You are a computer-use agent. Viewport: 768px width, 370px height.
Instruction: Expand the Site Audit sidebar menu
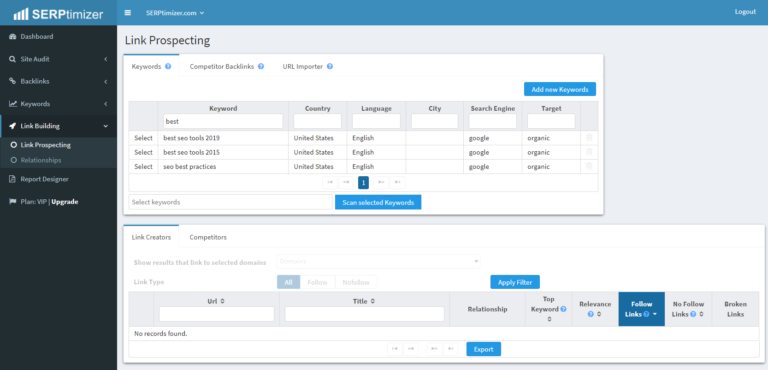tap(58, 59)
